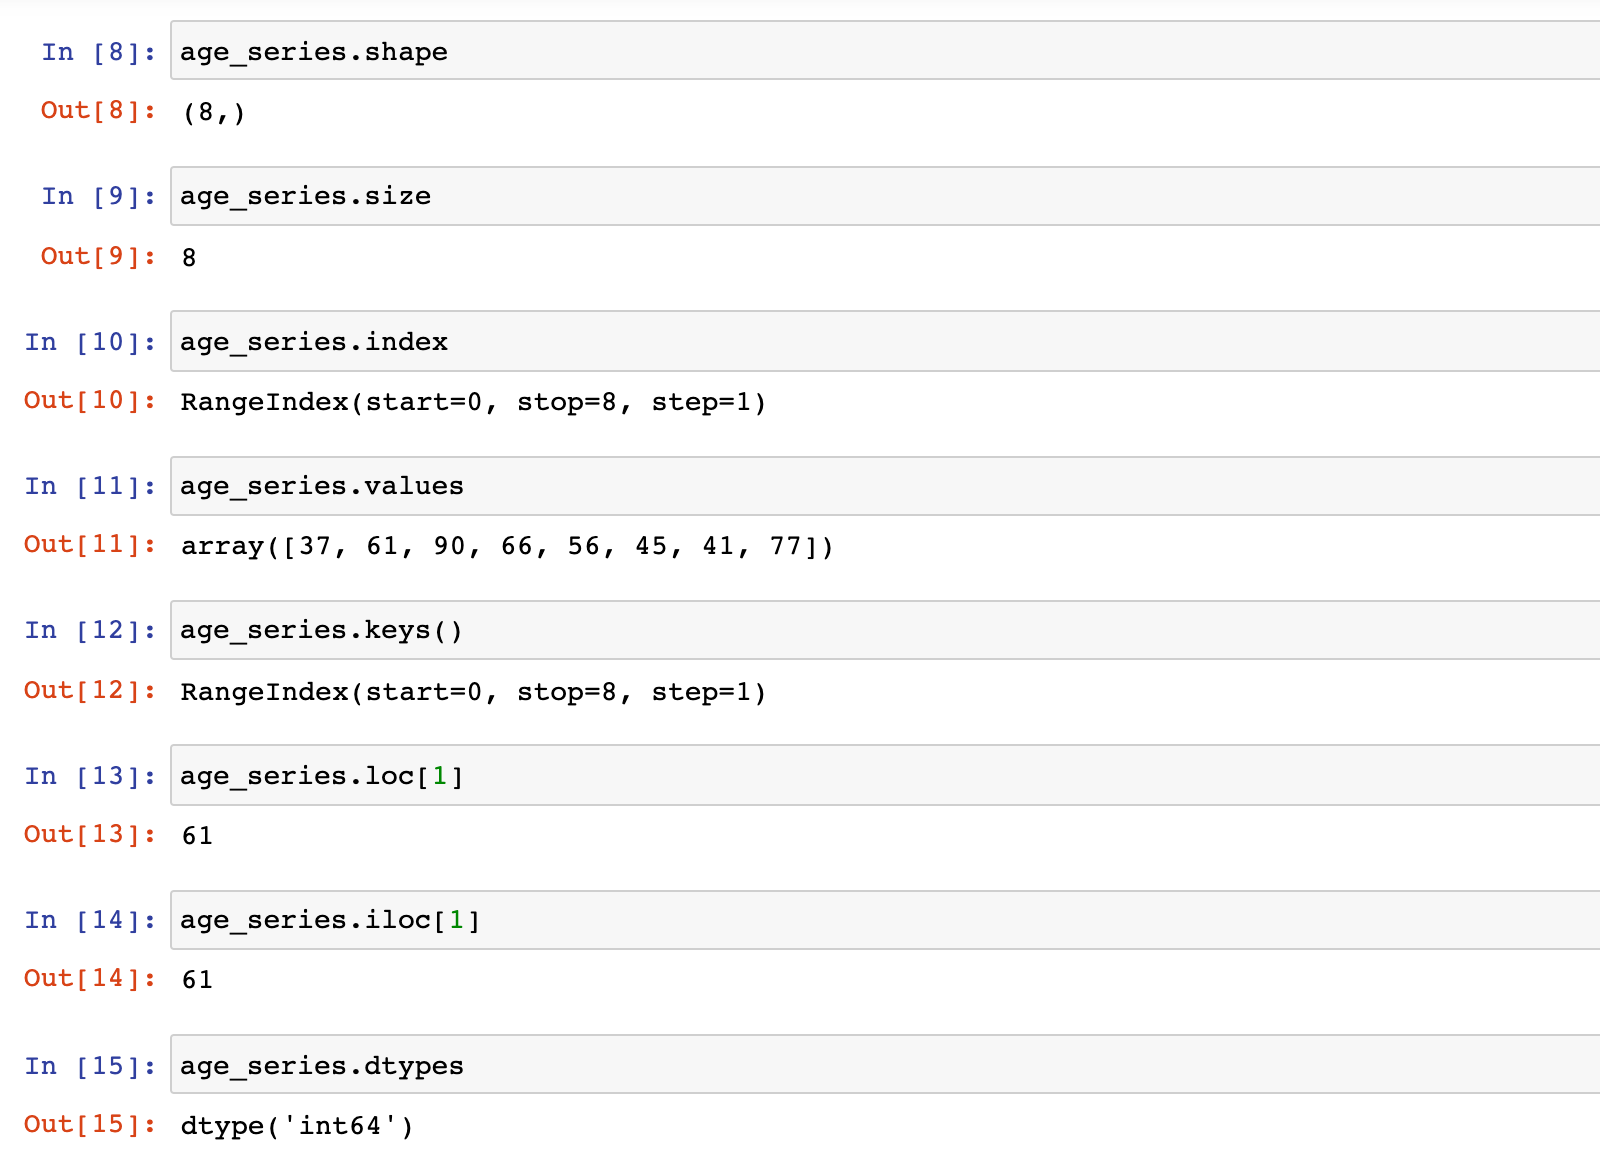The width and height of the screenshot is (1600, 1158).
Task: Select the In [10] prompt area
Action: point(91,342)
